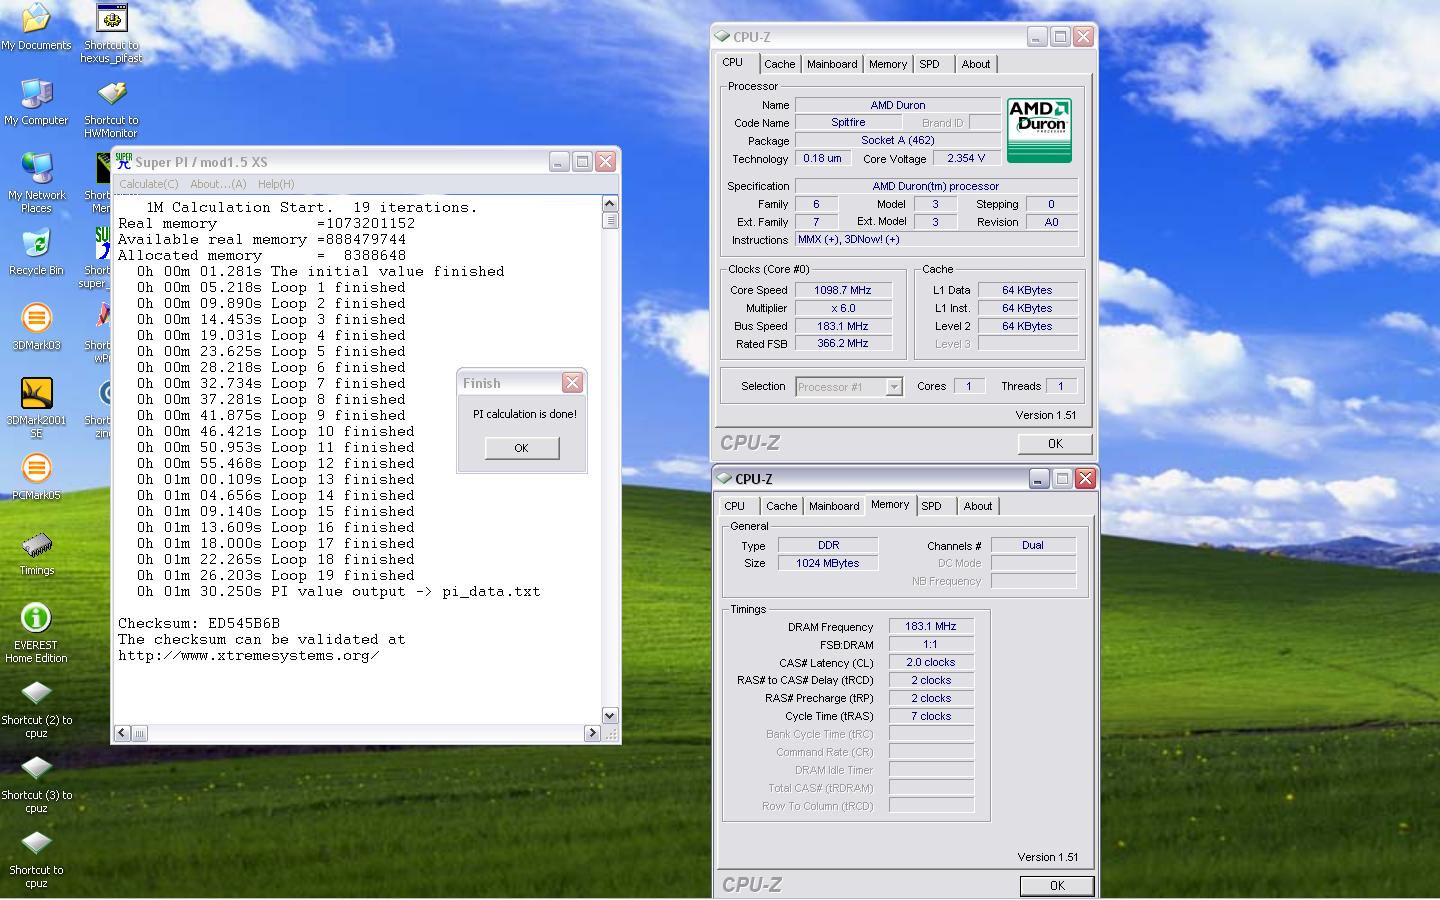Click the Rated FSB value 366.2 MHz
The width and height of the screenshot is (1440, 900).
tap(844, 343)
